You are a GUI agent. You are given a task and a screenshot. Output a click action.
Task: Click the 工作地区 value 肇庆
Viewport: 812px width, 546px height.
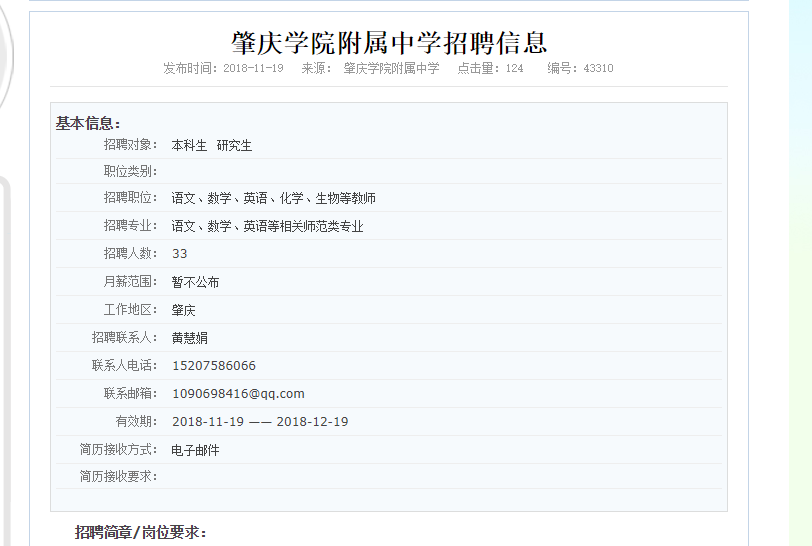coord(183,311)
